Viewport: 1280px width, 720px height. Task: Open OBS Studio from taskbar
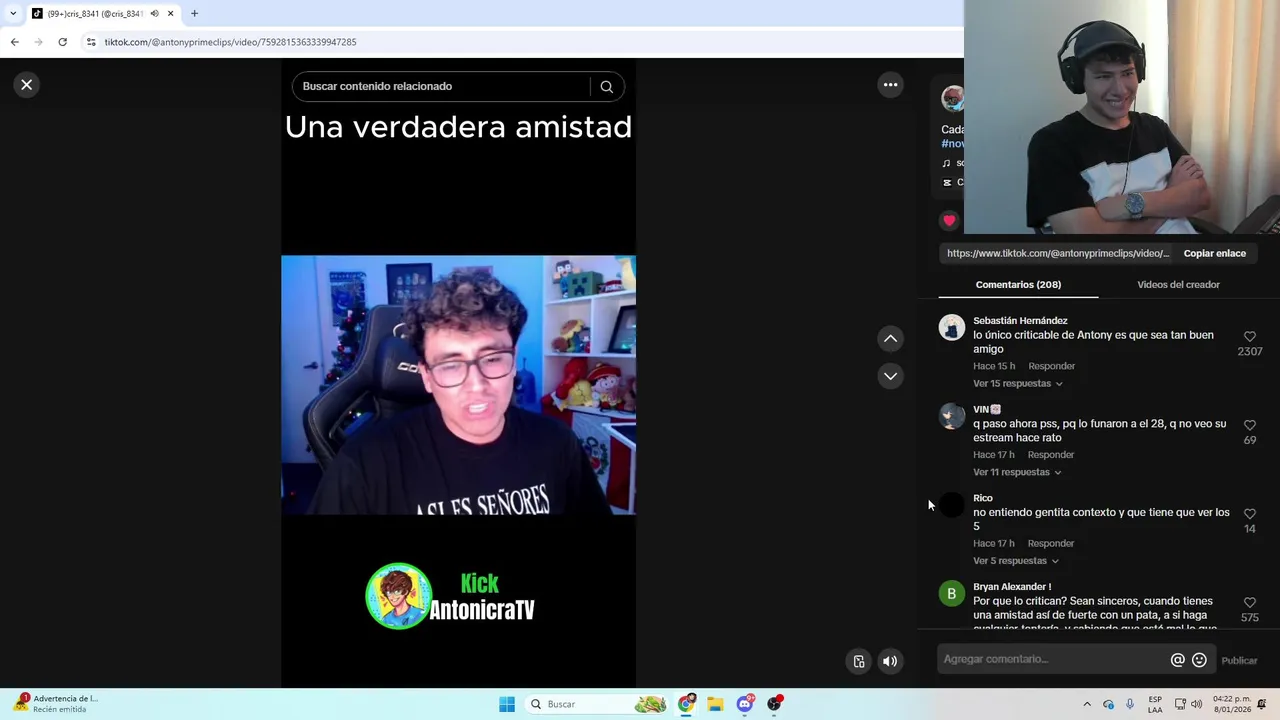[x=774, y=704]
